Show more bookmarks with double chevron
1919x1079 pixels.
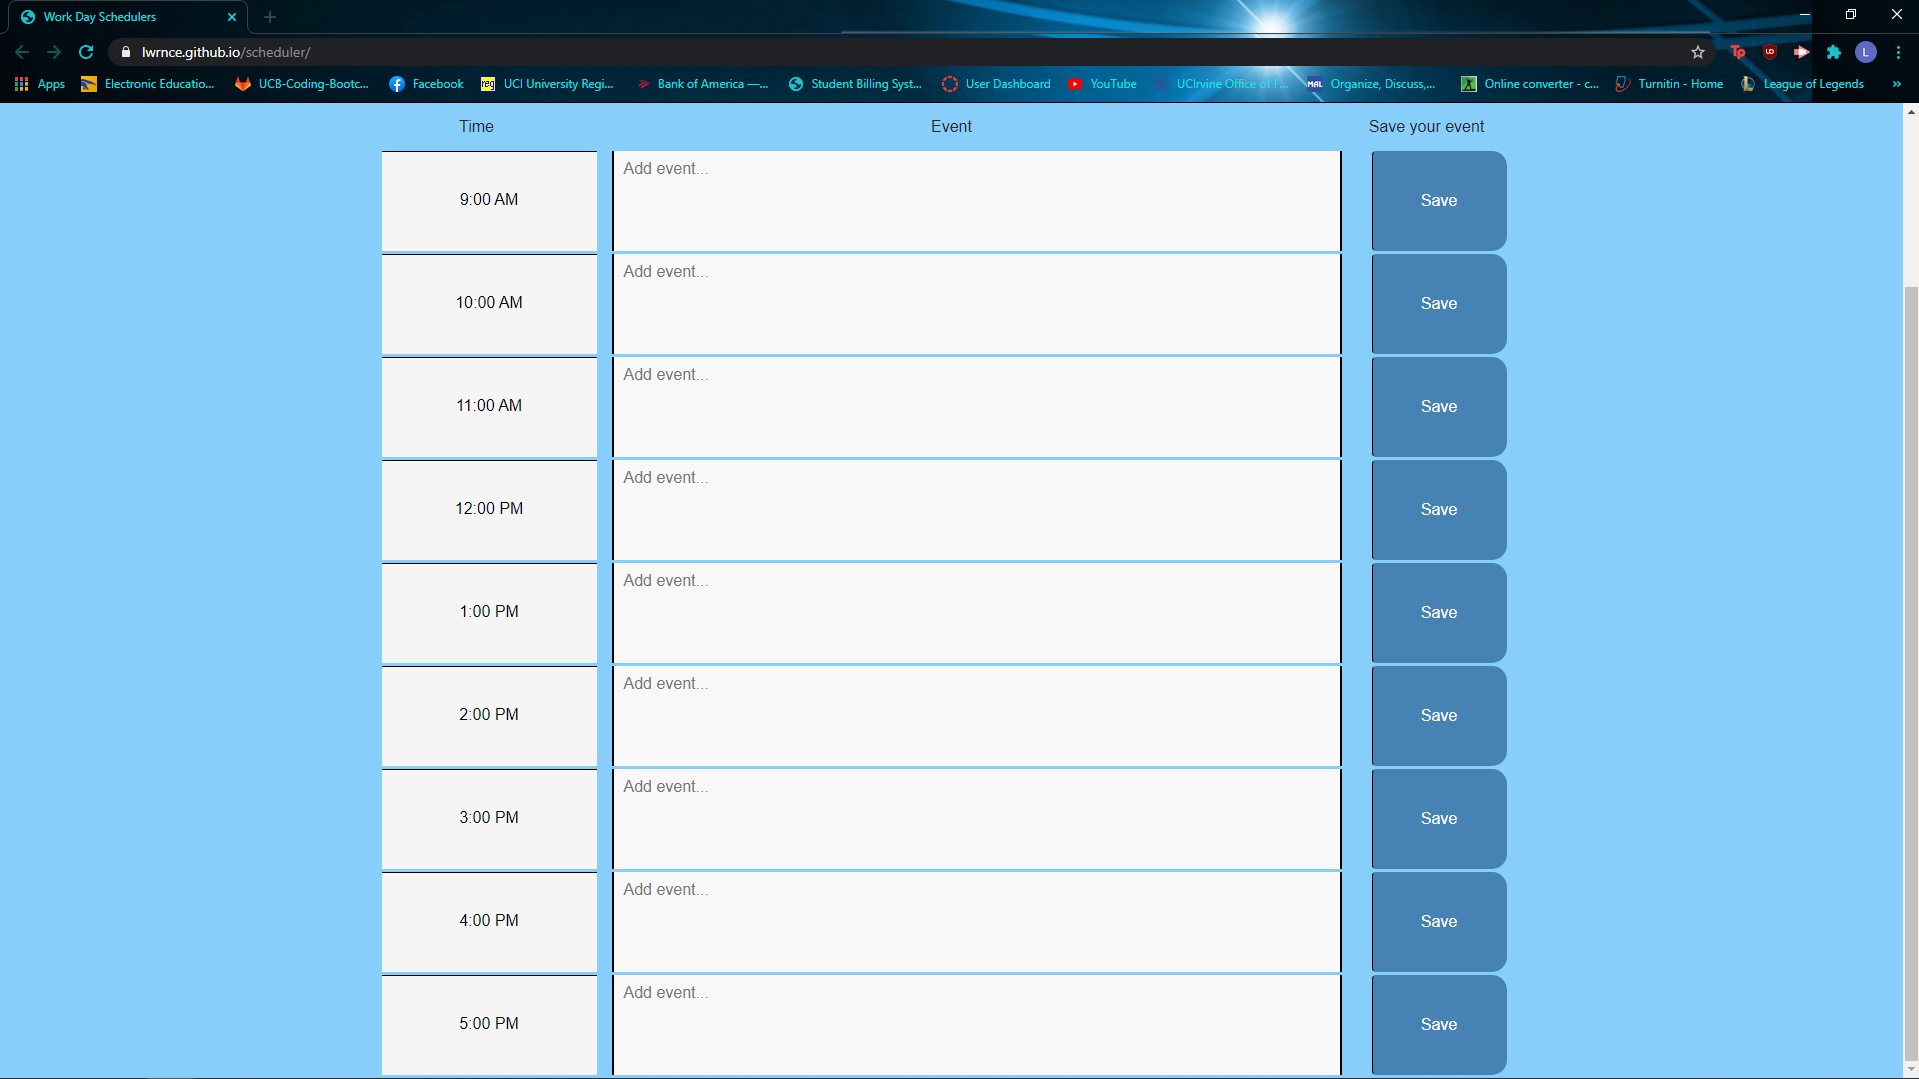coord(1897,84)
